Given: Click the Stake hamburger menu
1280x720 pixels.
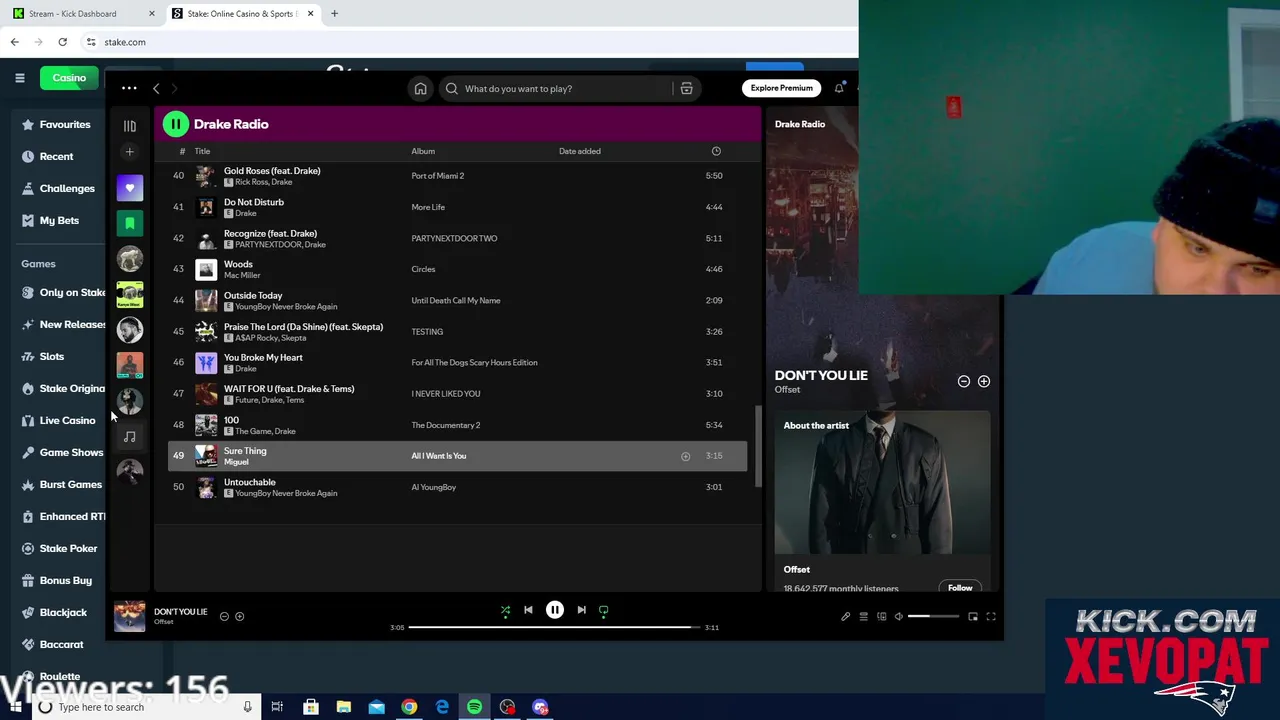Looking at the screenshot, I should tap(19, 78).
